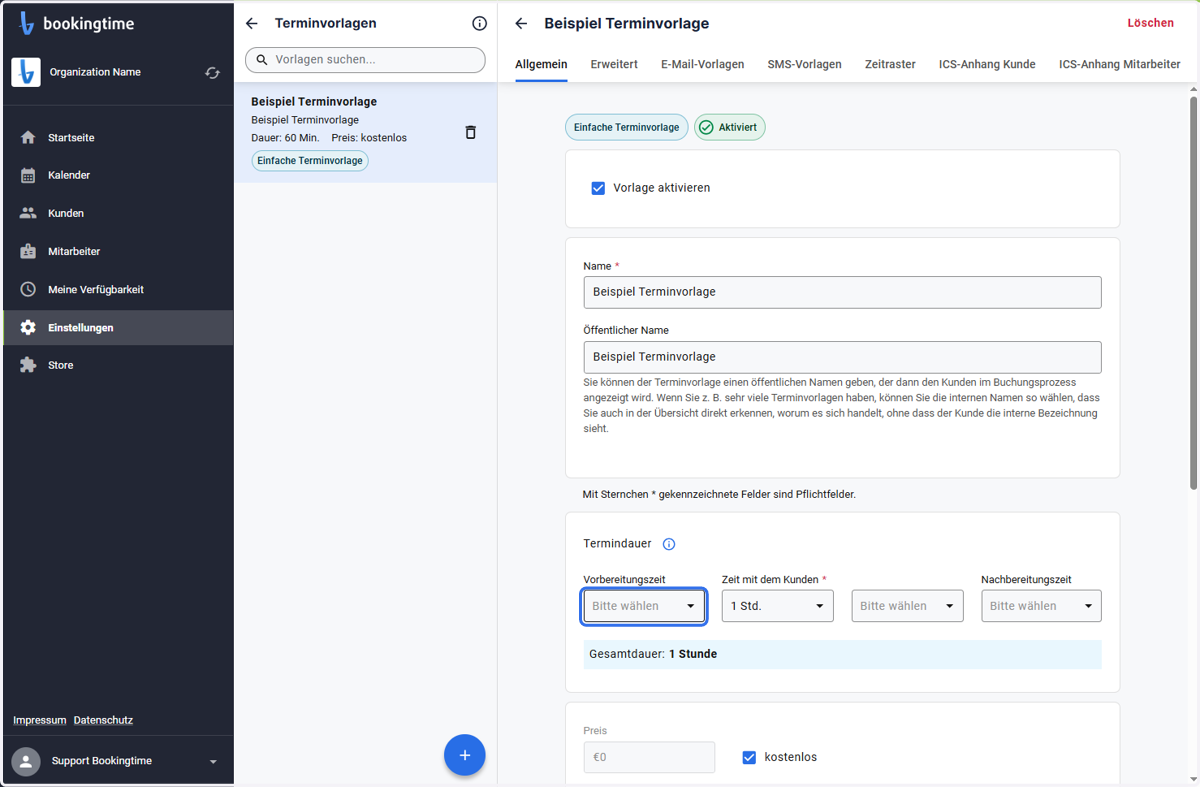This screenshot has height=787, width=1200.
Task: Open the Datenschutz link
Action: (x=103, y=720)
